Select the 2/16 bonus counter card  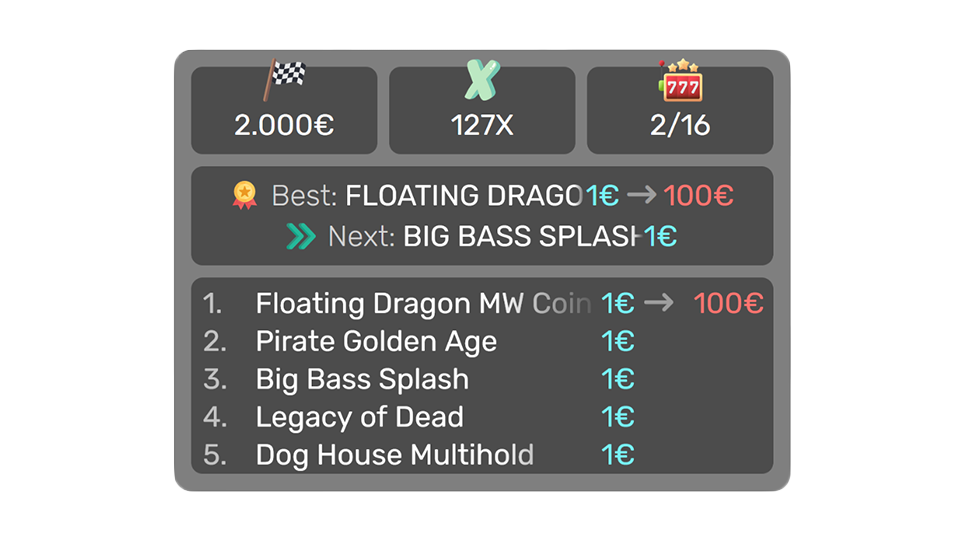[x=680, y=111]
